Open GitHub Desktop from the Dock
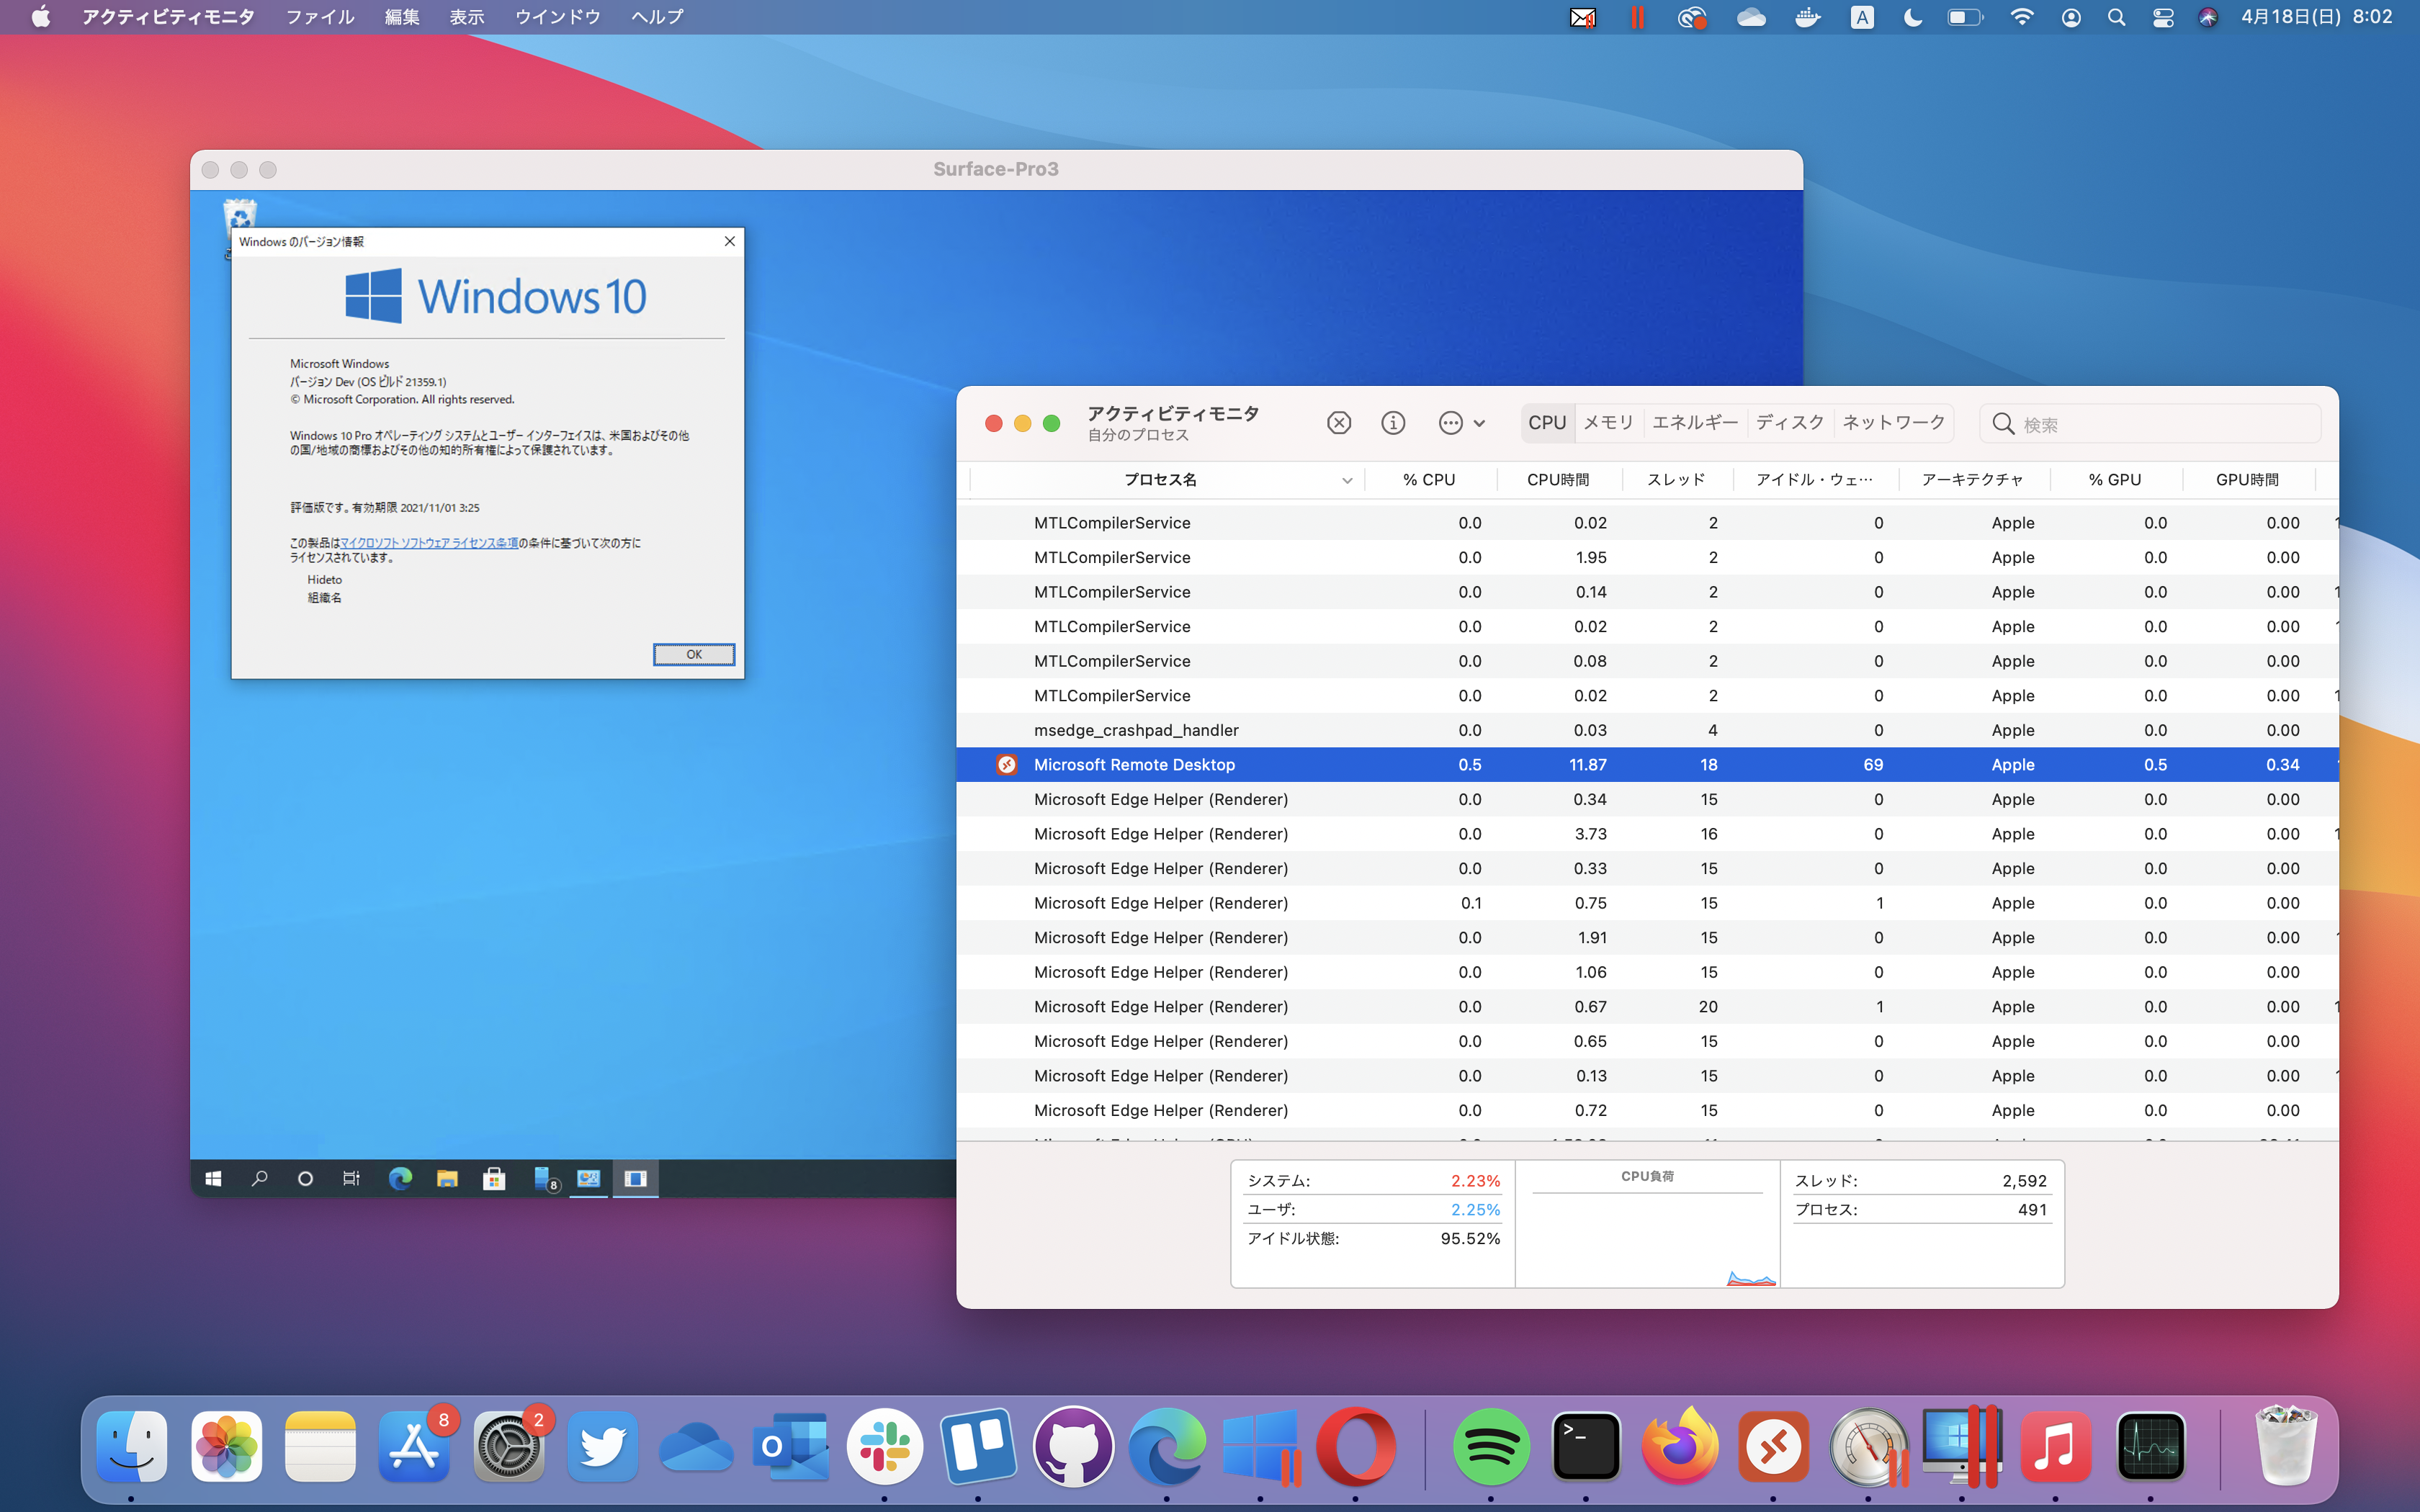Image resolution: width=2420 pixels, height=1512 pixels. [1073, 1446]
